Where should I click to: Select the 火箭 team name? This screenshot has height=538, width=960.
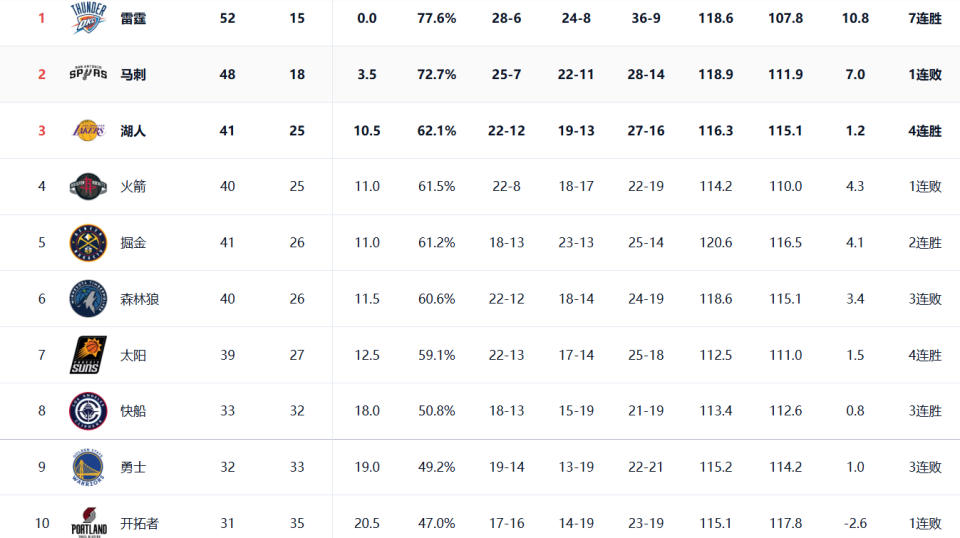tap(133, 186)
